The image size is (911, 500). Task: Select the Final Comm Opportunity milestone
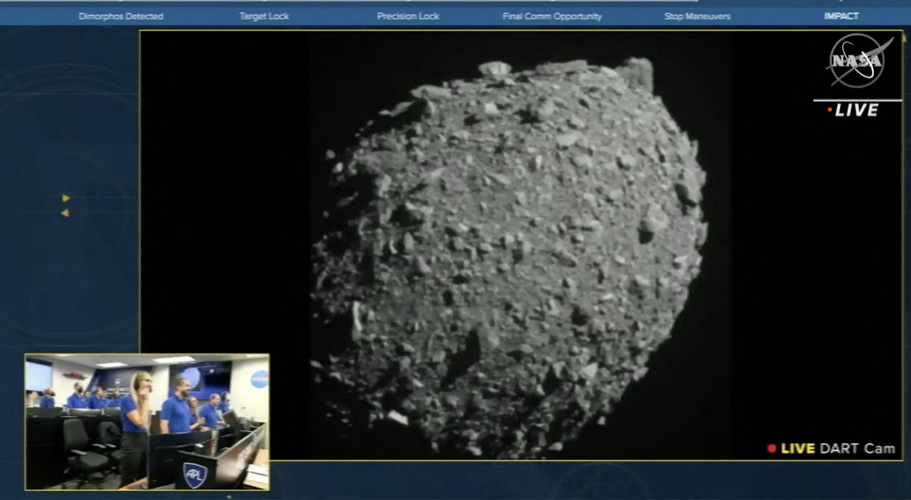tap(552, 17)
